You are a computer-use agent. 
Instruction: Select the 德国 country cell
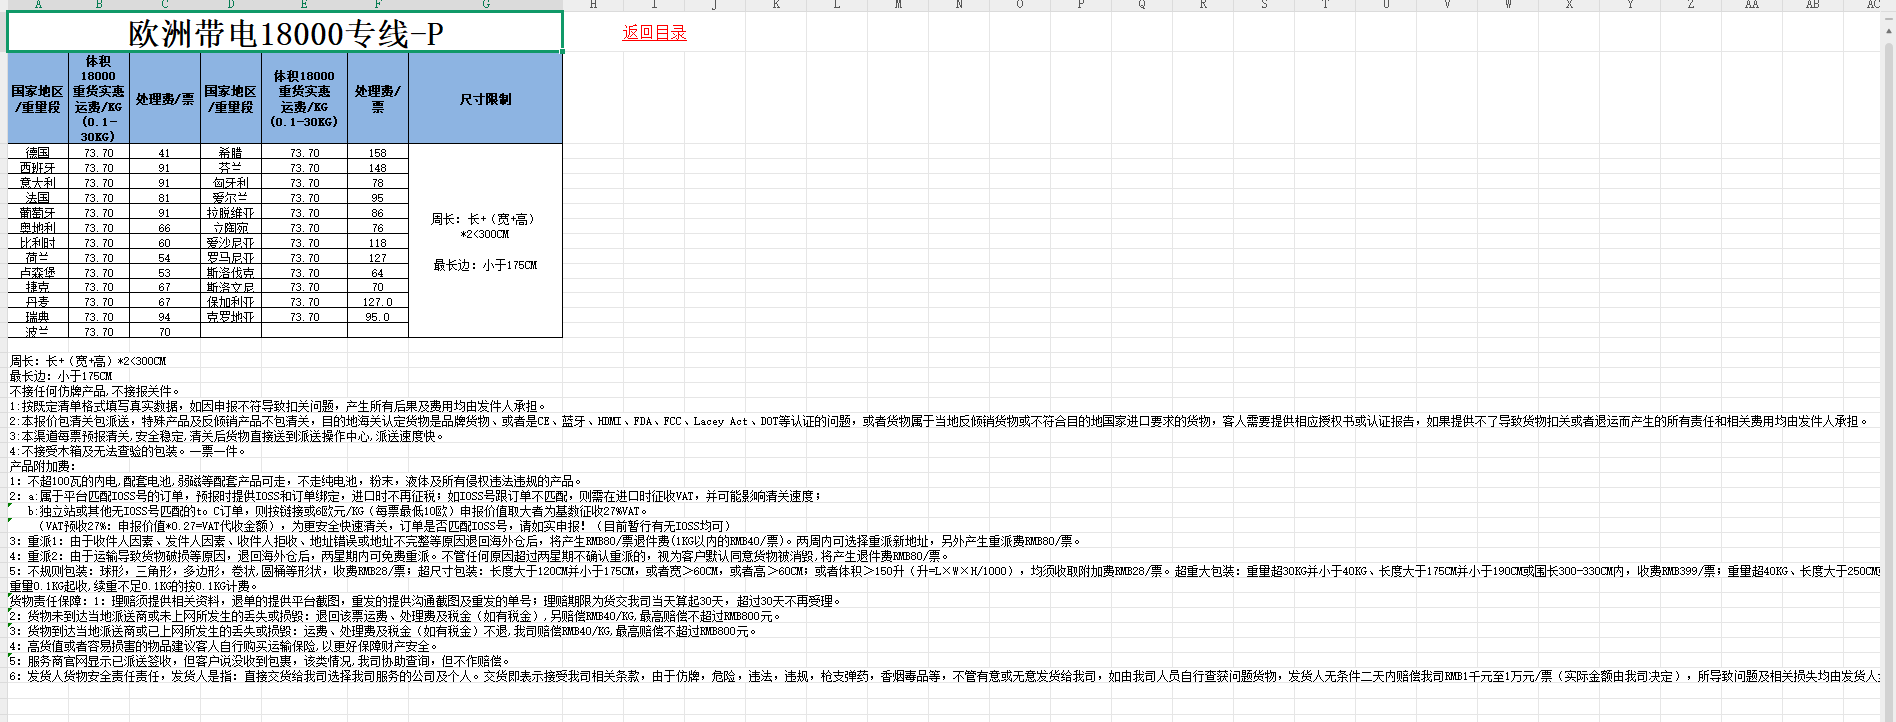click(x=38, y=153)
